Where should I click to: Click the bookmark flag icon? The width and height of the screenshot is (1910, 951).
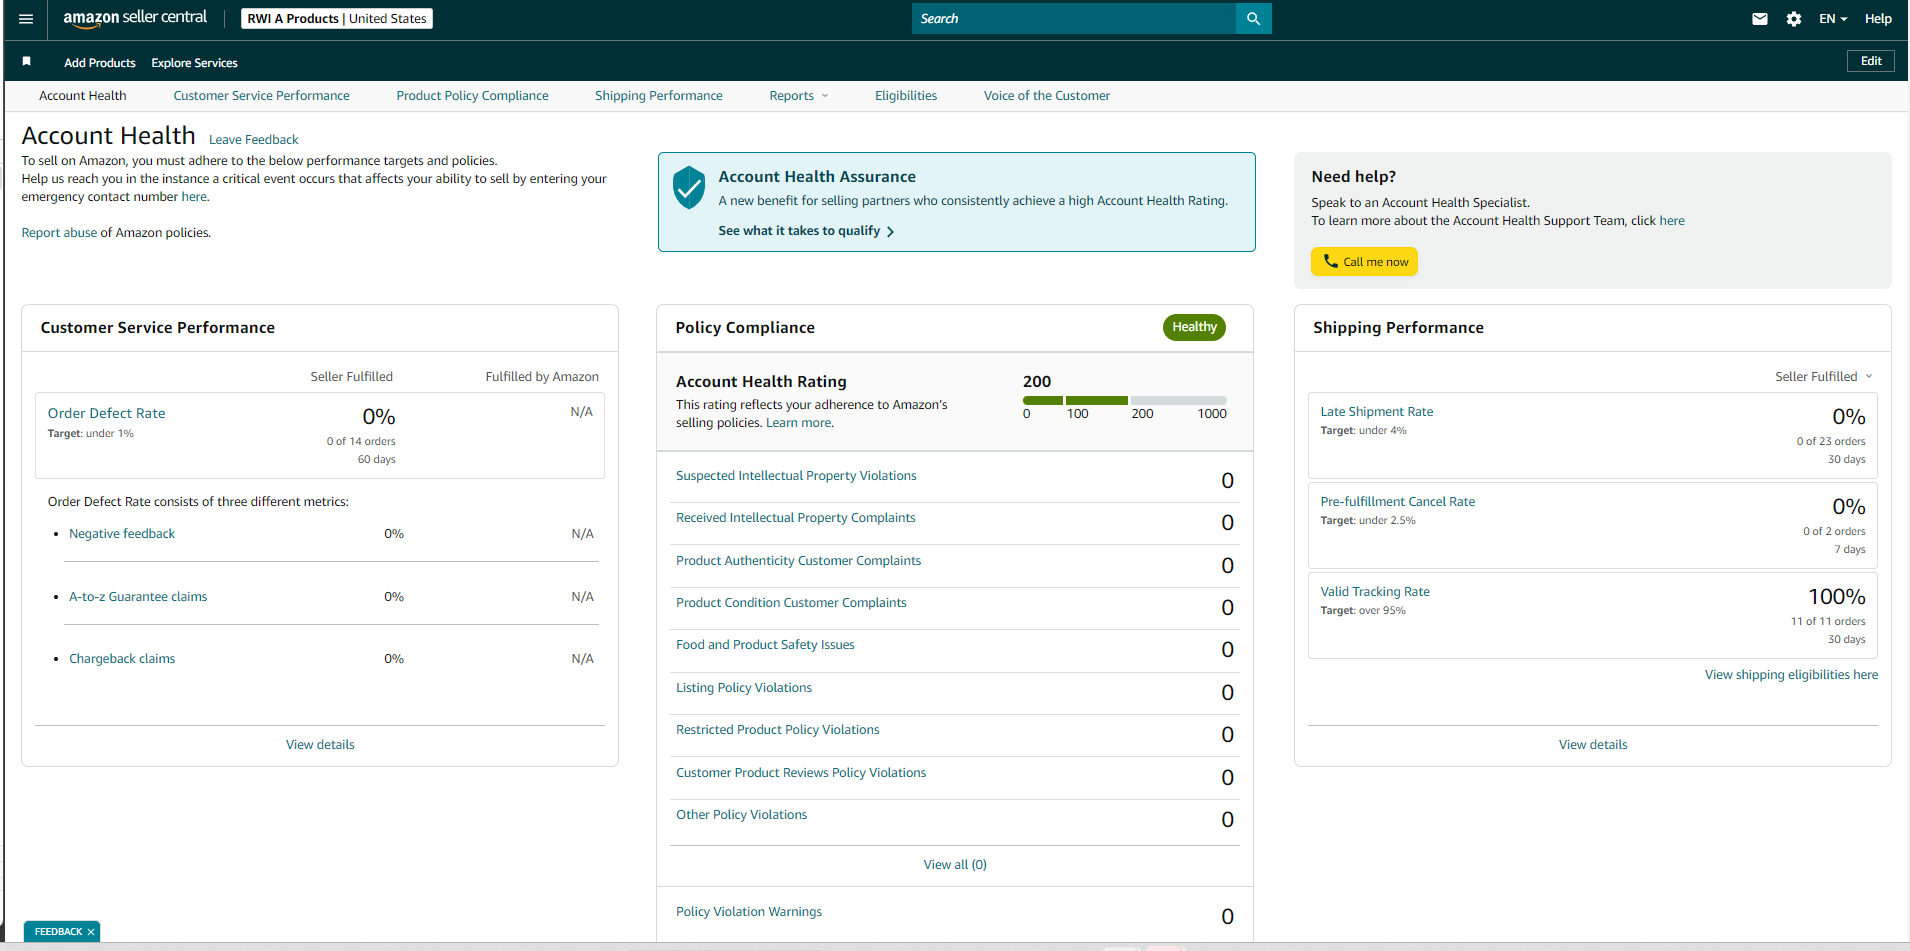pyautogui.click(x=27, y=62)
